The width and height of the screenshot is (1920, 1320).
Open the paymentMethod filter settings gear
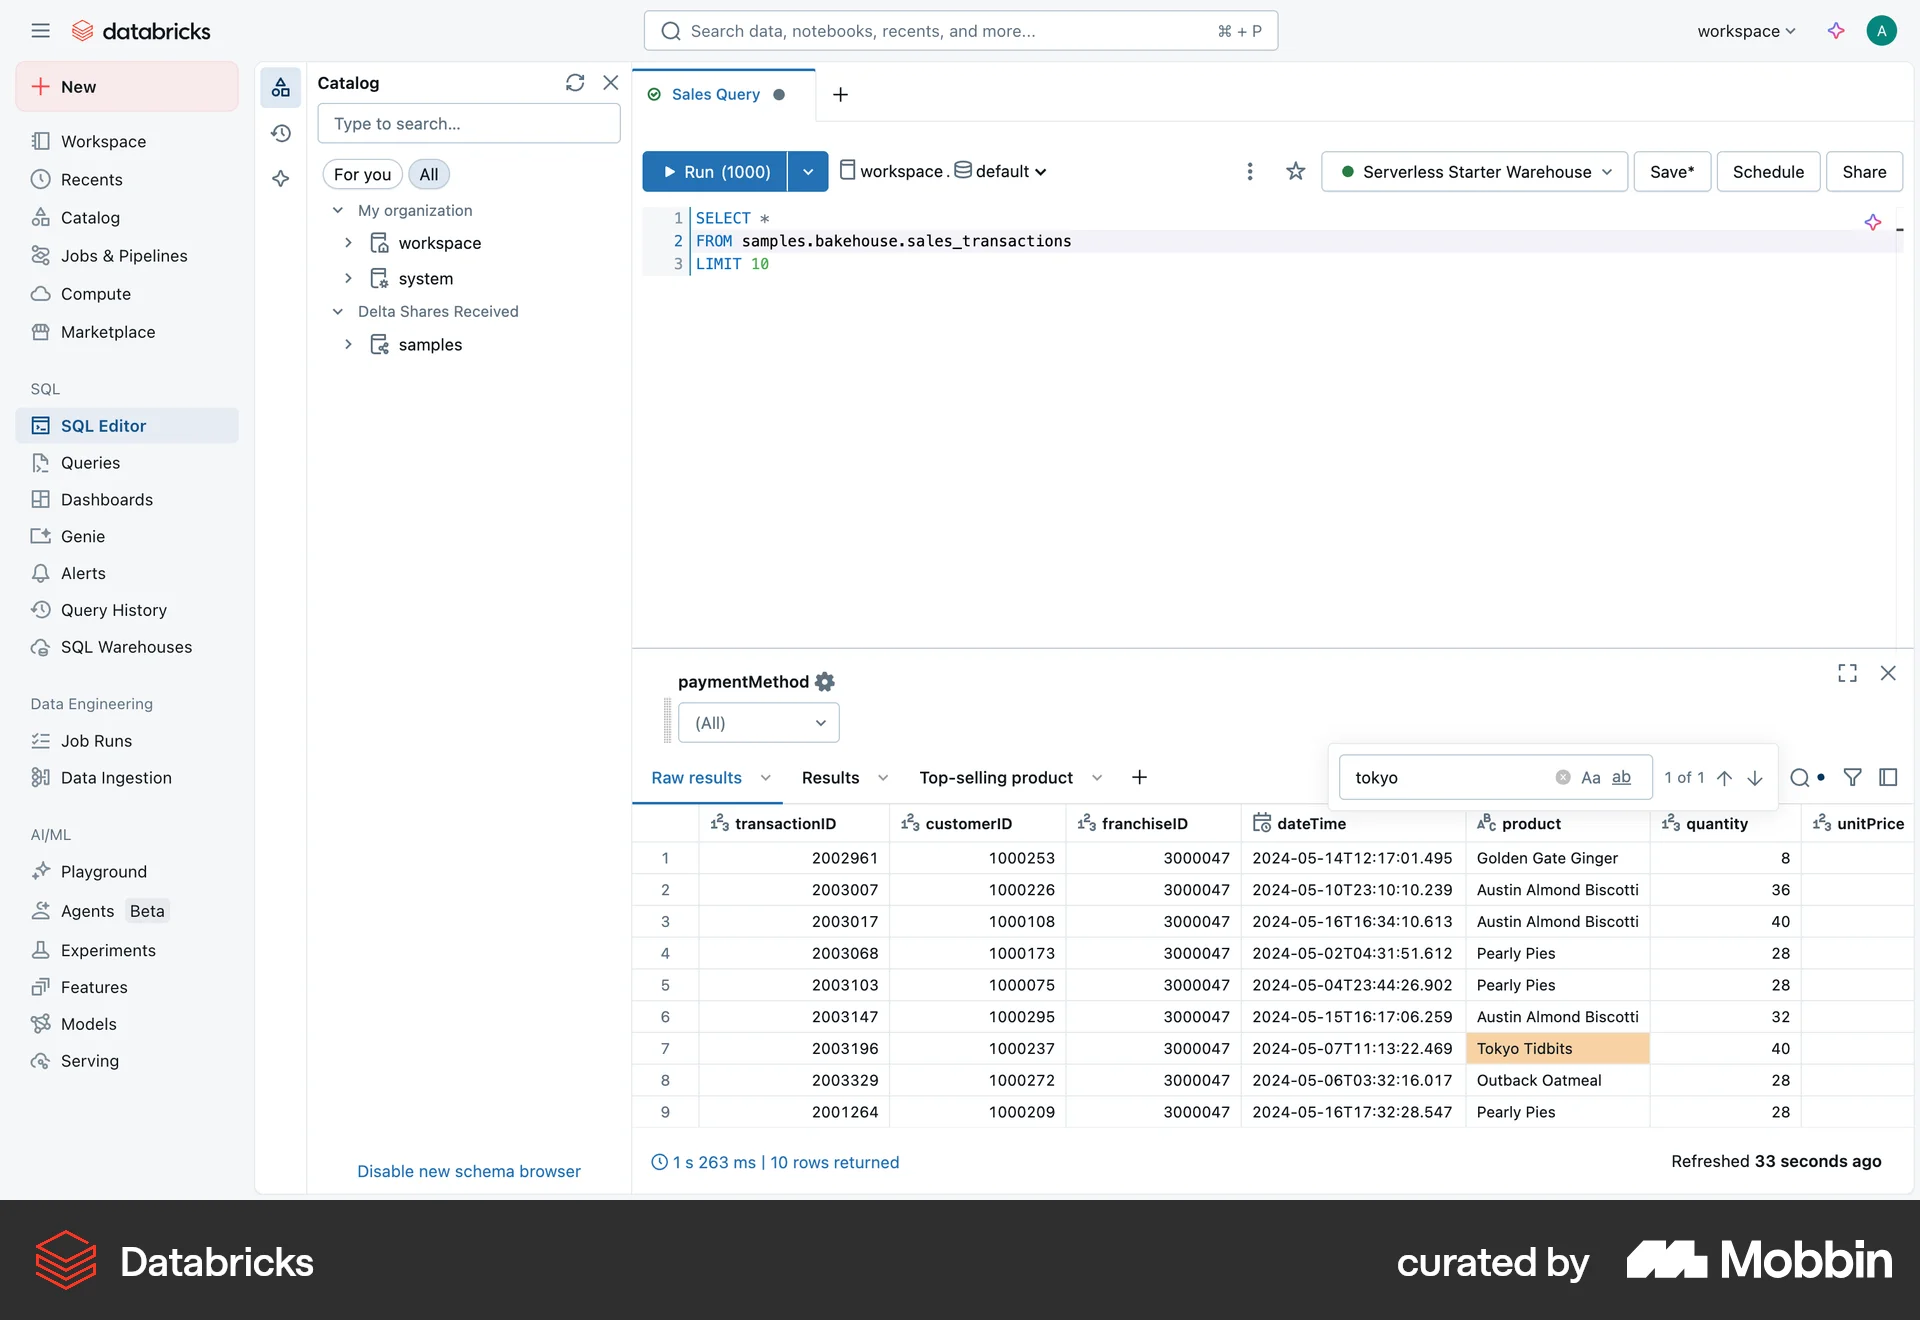(824, 681)
